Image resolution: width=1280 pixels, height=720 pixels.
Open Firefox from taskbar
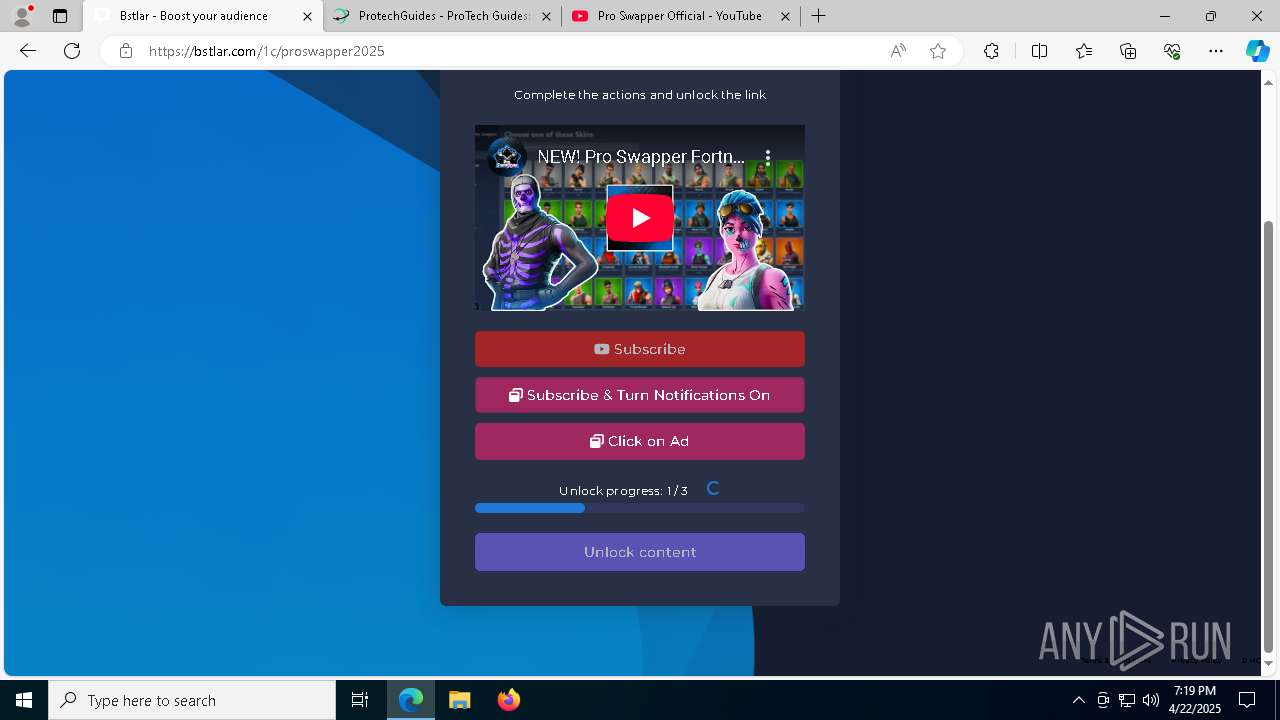click(x=508, y=700)
